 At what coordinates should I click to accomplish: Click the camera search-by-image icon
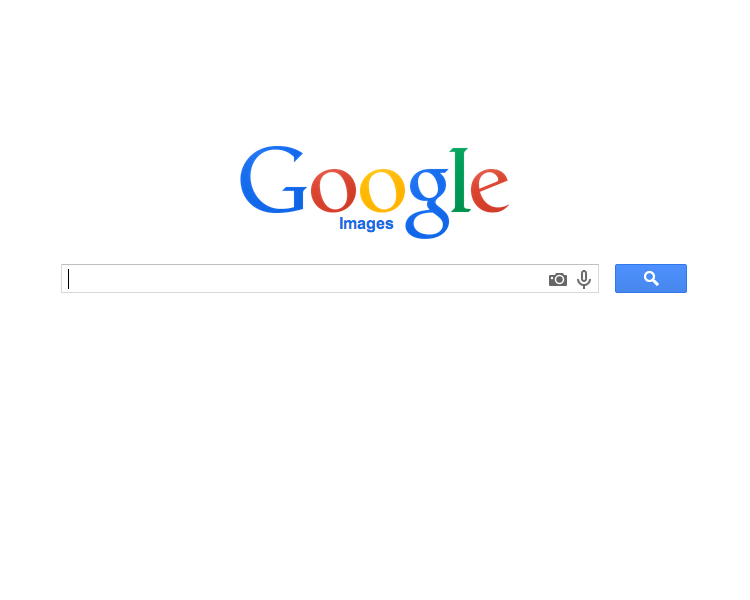tap(557, 279)
